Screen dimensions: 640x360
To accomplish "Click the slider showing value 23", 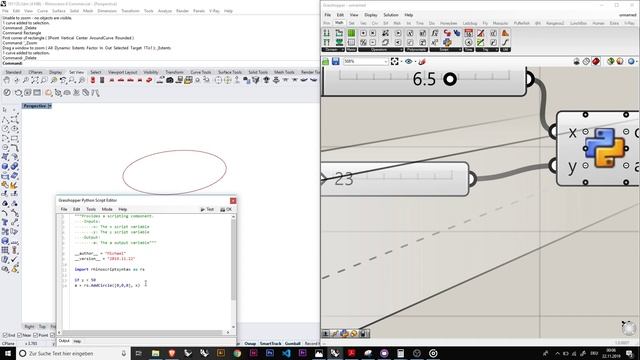I will (x=395, y=179).
